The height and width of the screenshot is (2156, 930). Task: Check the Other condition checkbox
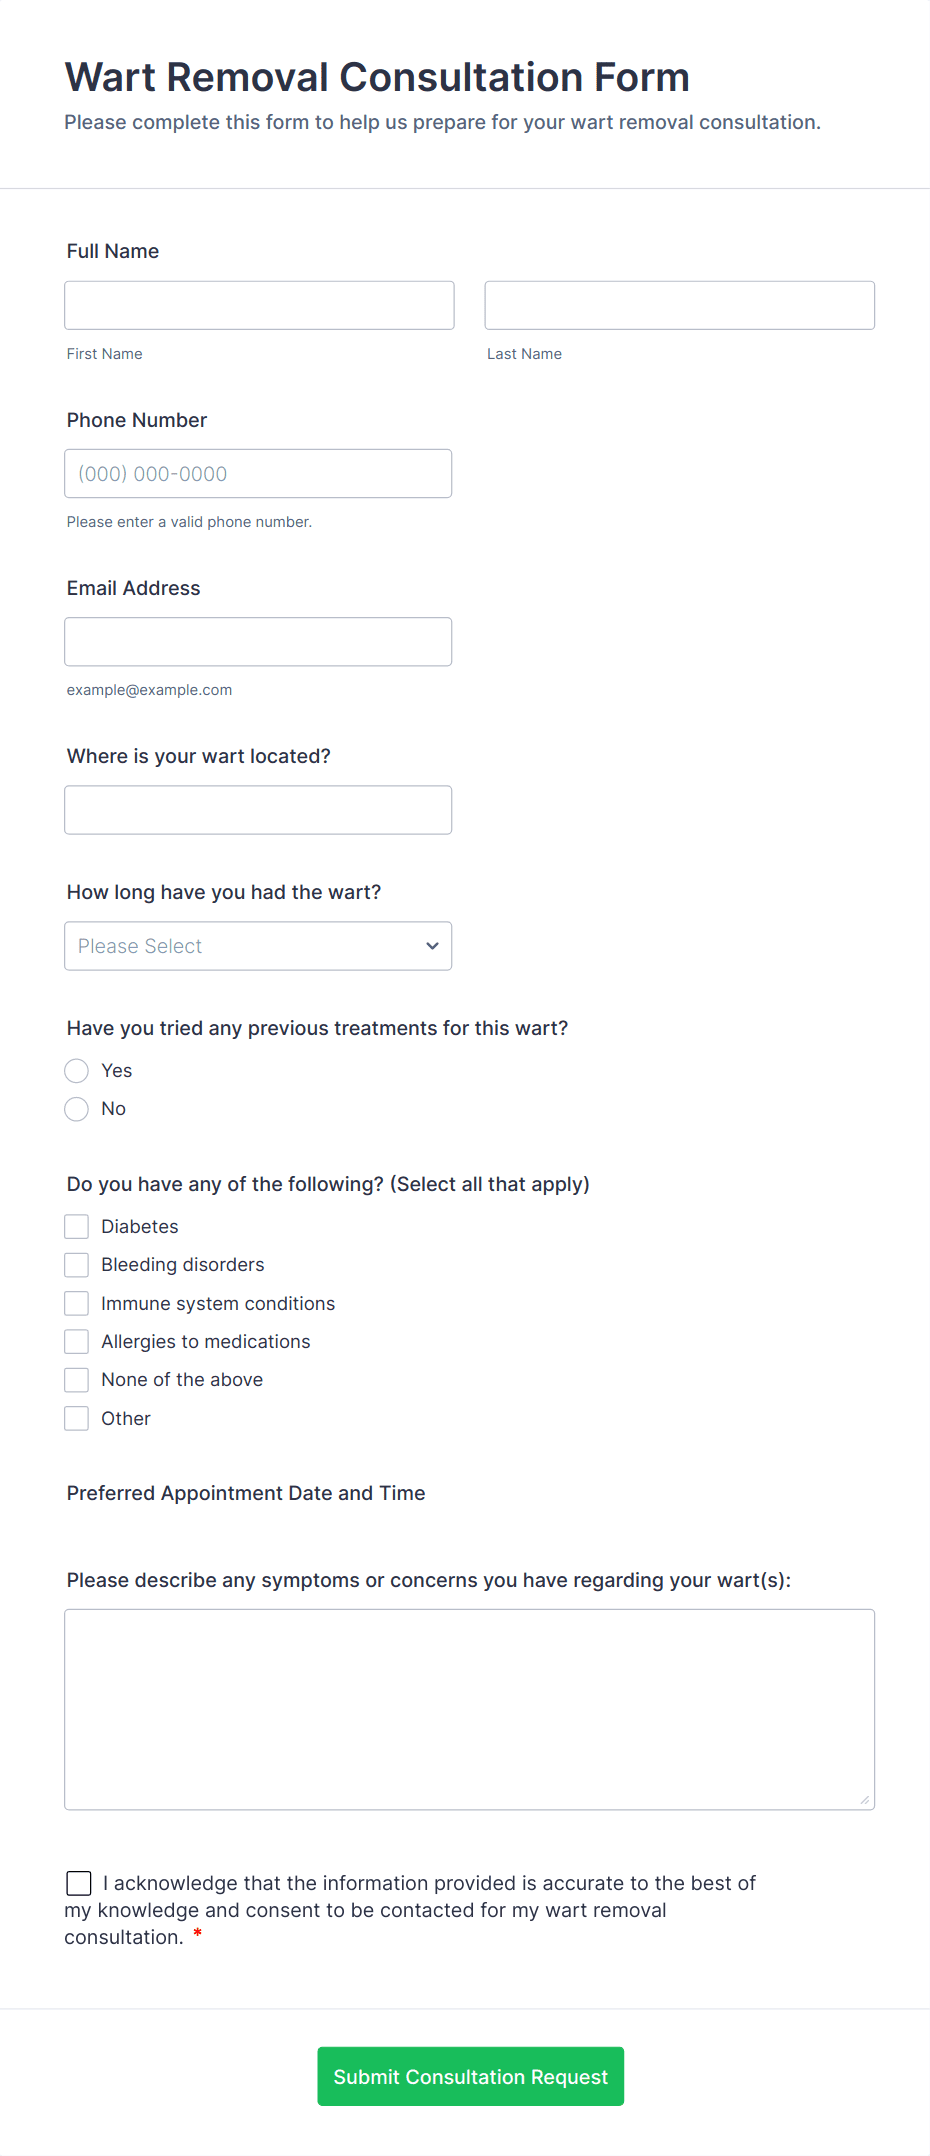coord(77,1418)
